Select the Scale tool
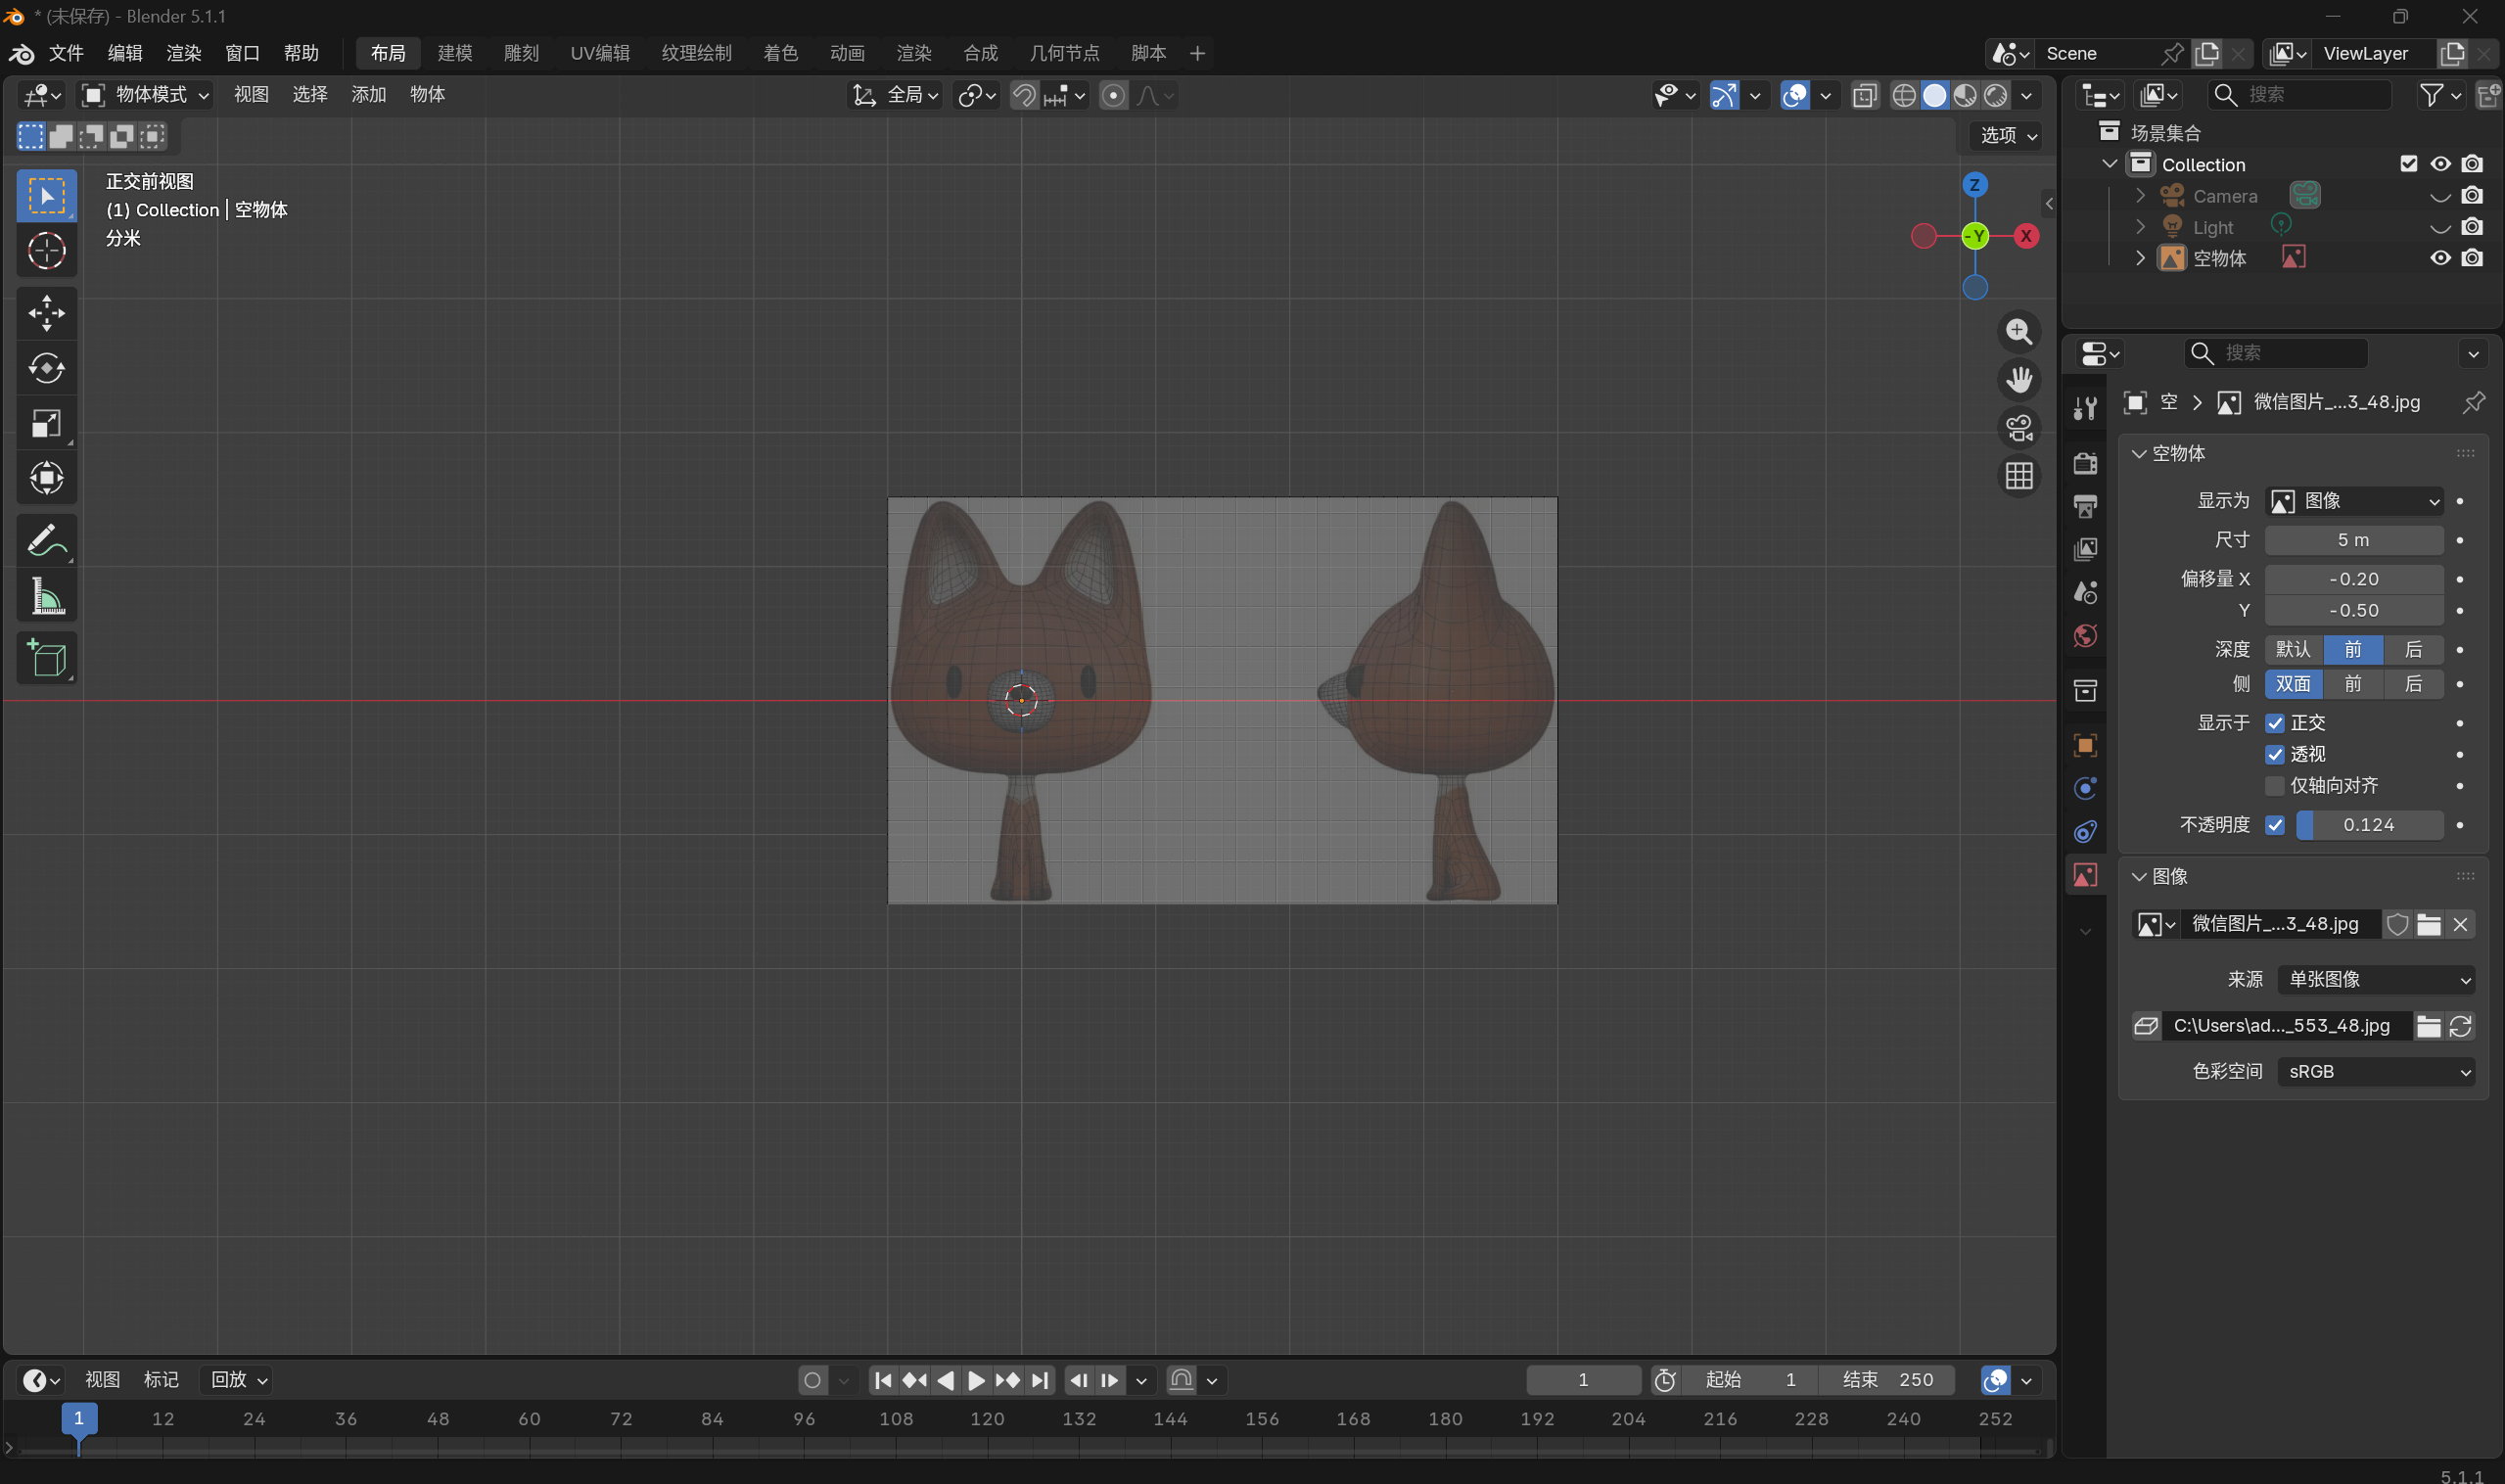Screen dimensions: 2505x1484 pos(46,423)
